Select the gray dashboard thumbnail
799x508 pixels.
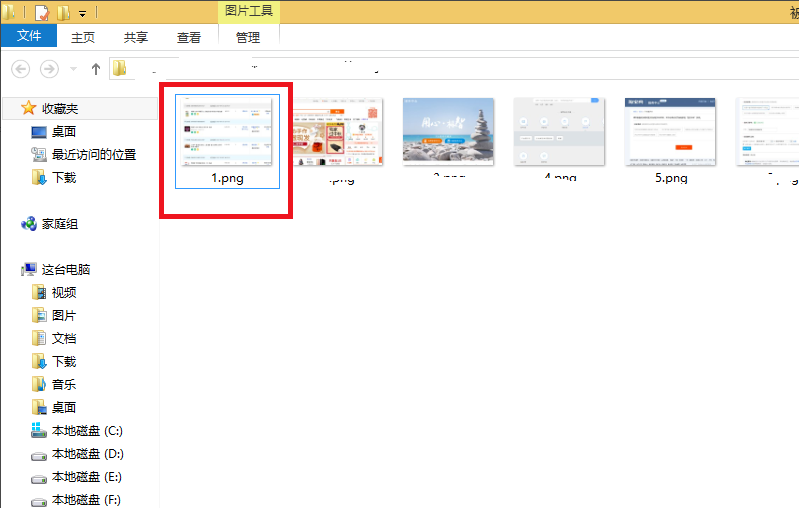tap(559, 131)
